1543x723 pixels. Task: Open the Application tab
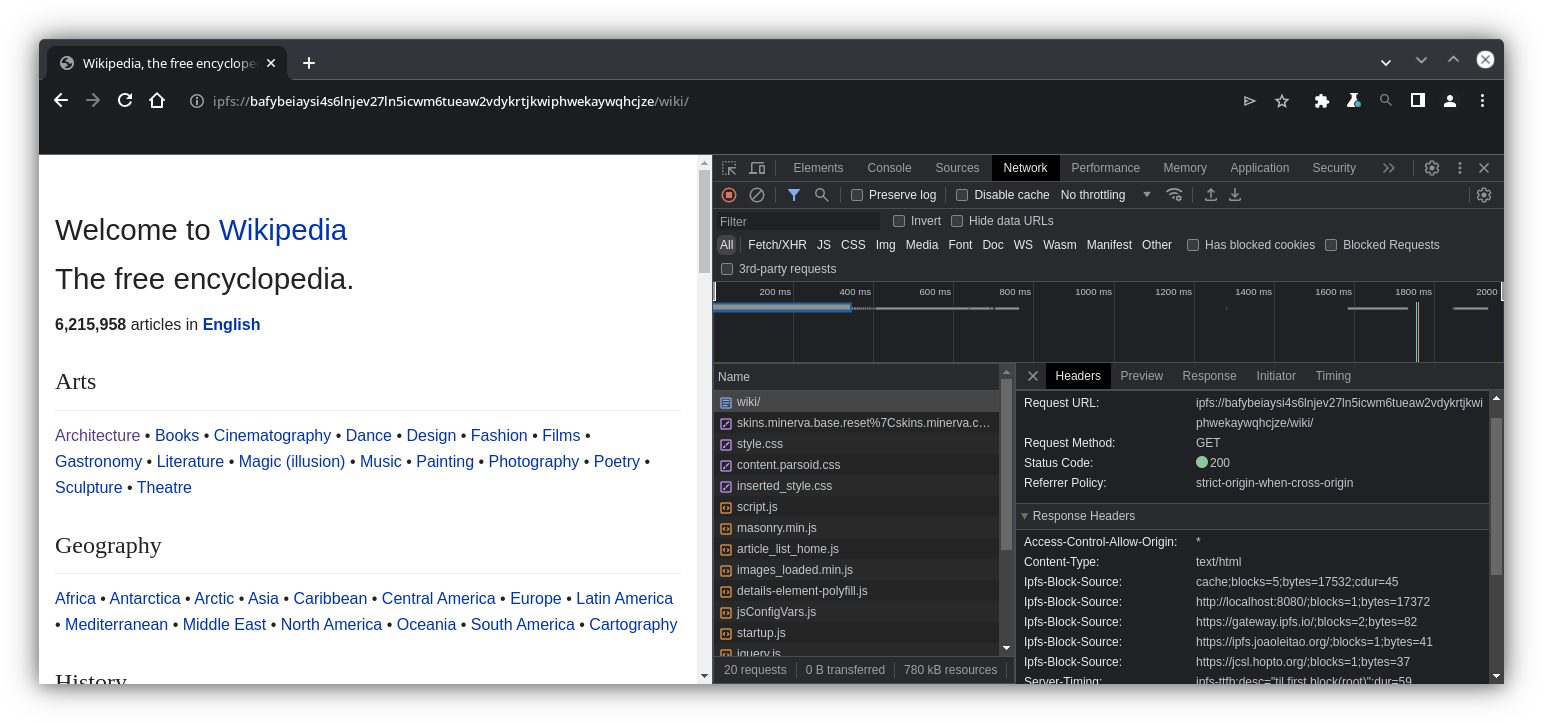(x=1260, y=168)
